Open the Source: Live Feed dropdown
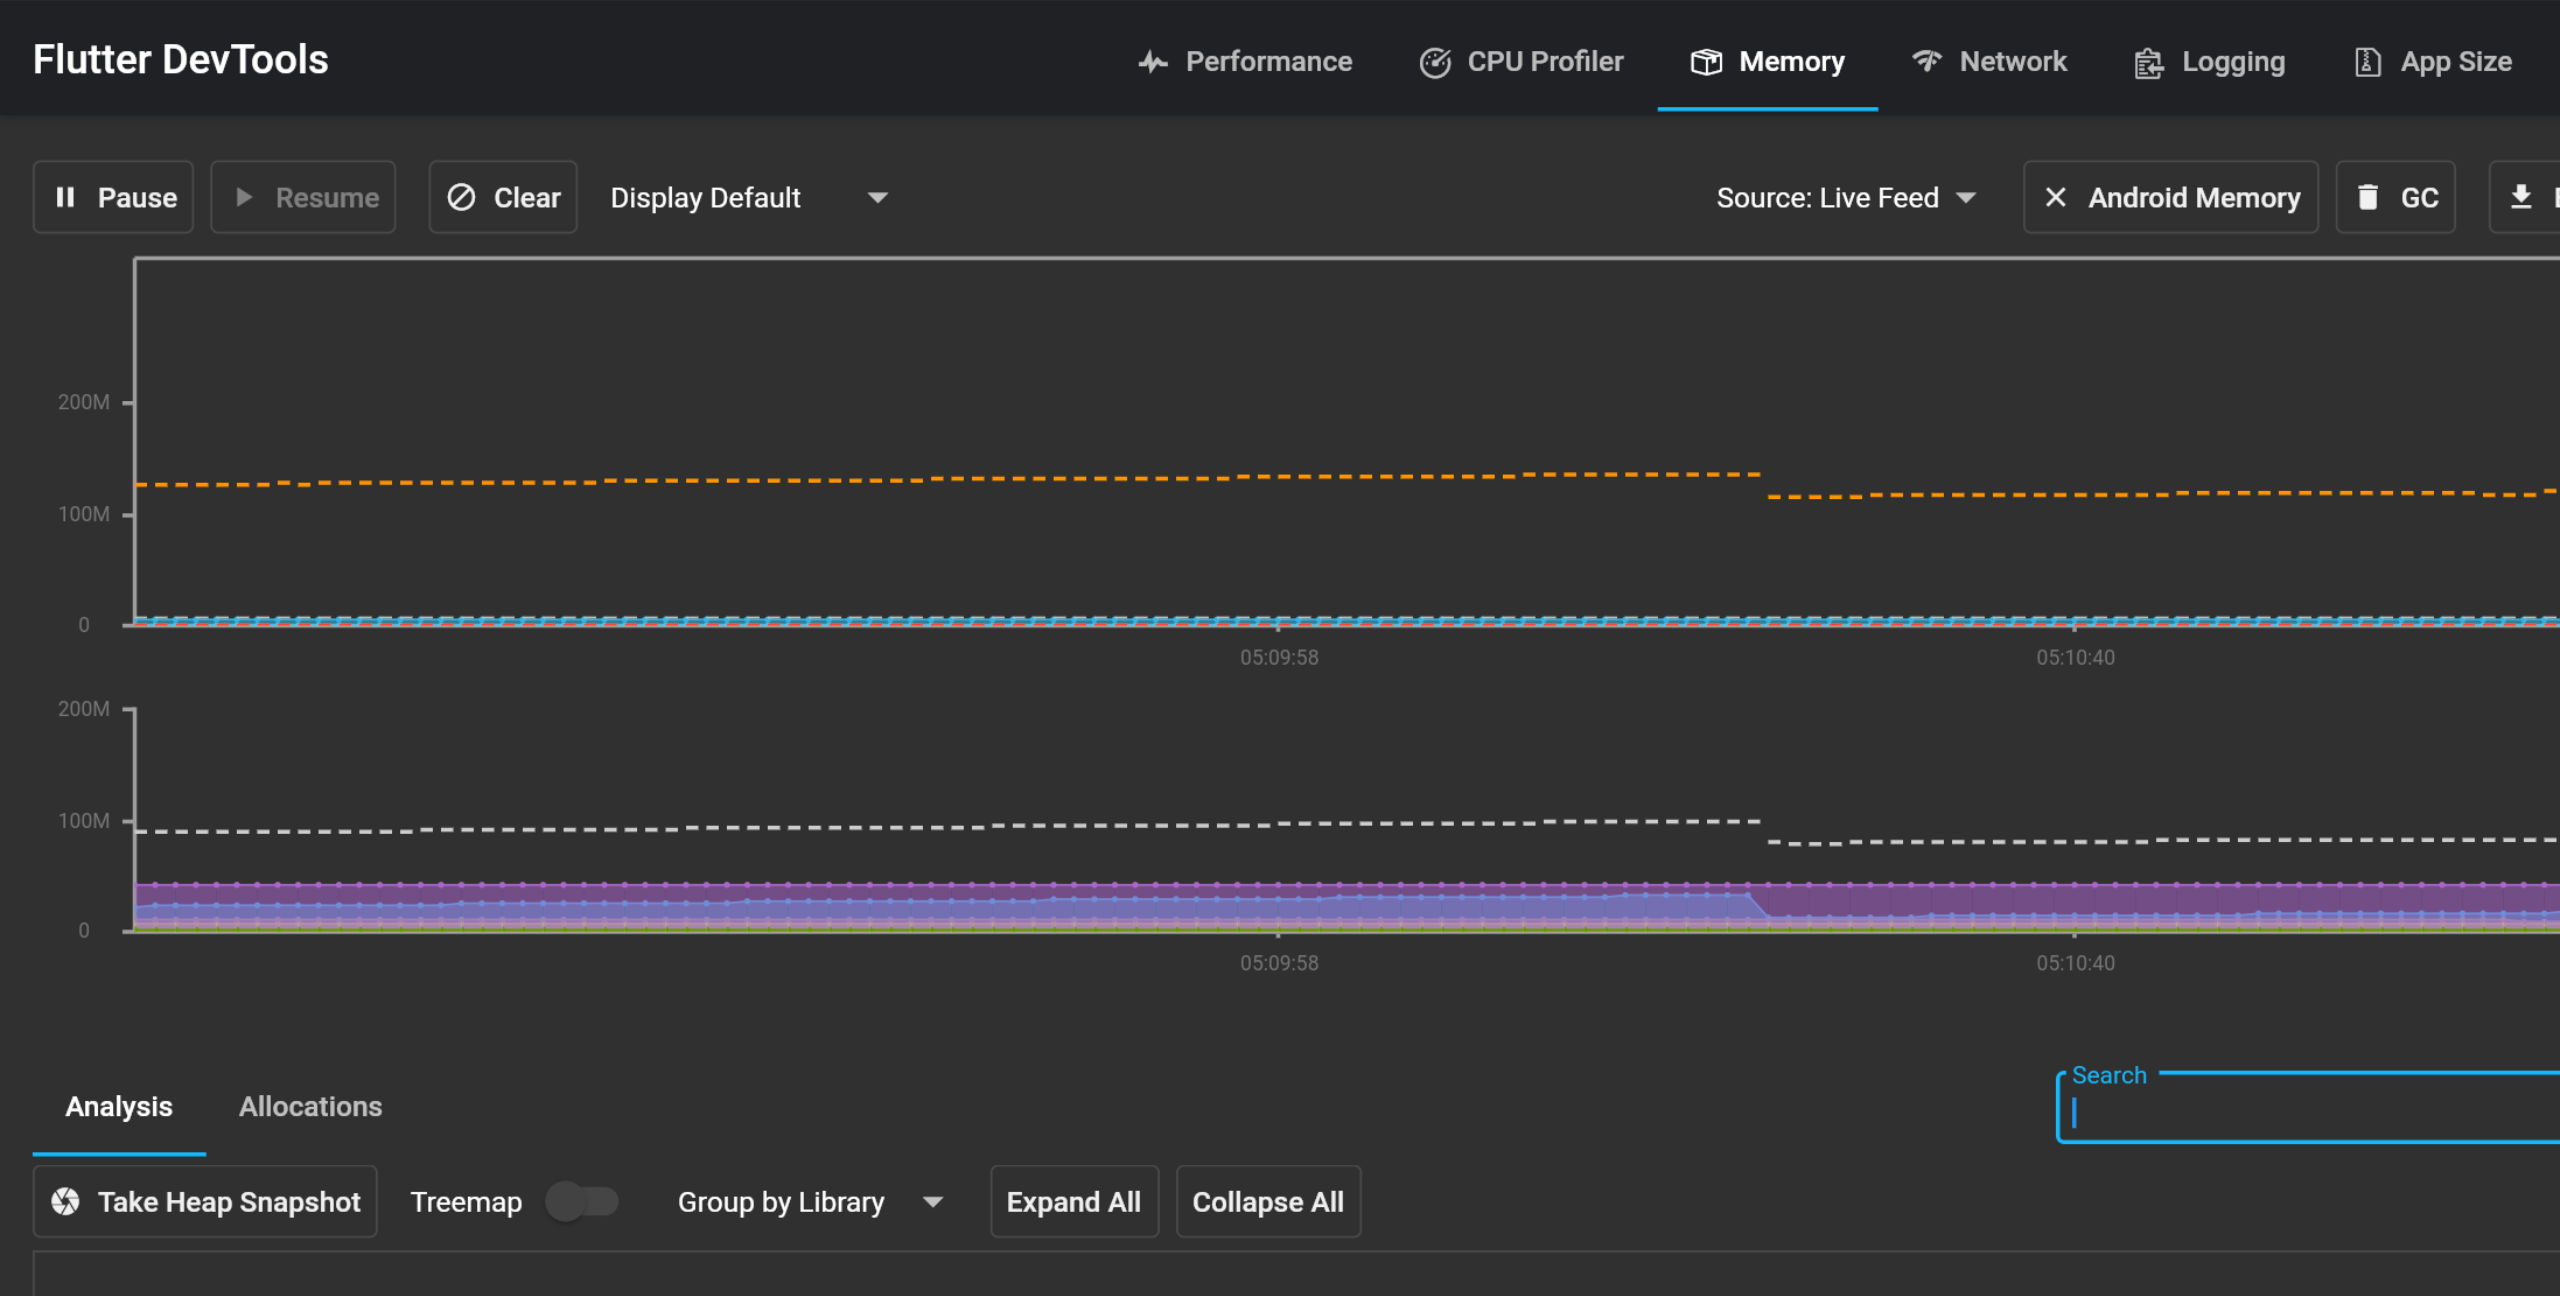The image size is (2560, 1296). (1846, 197)
